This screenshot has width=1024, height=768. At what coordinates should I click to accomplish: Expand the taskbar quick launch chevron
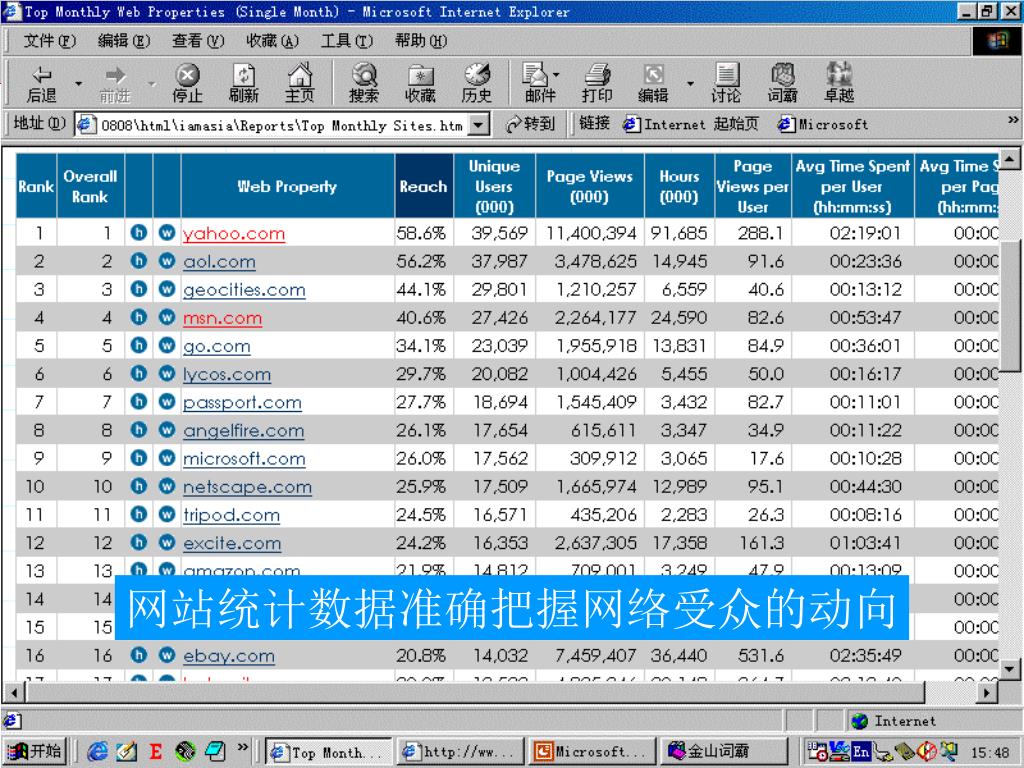click(x=243, y=746)
